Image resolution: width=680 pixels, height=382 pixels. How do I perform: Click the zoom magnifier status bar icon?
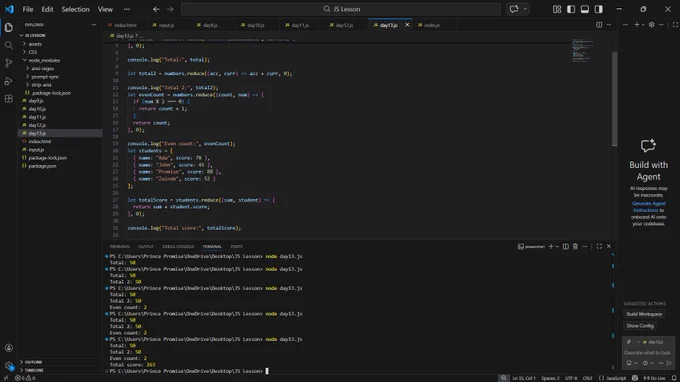coord(503,378)
